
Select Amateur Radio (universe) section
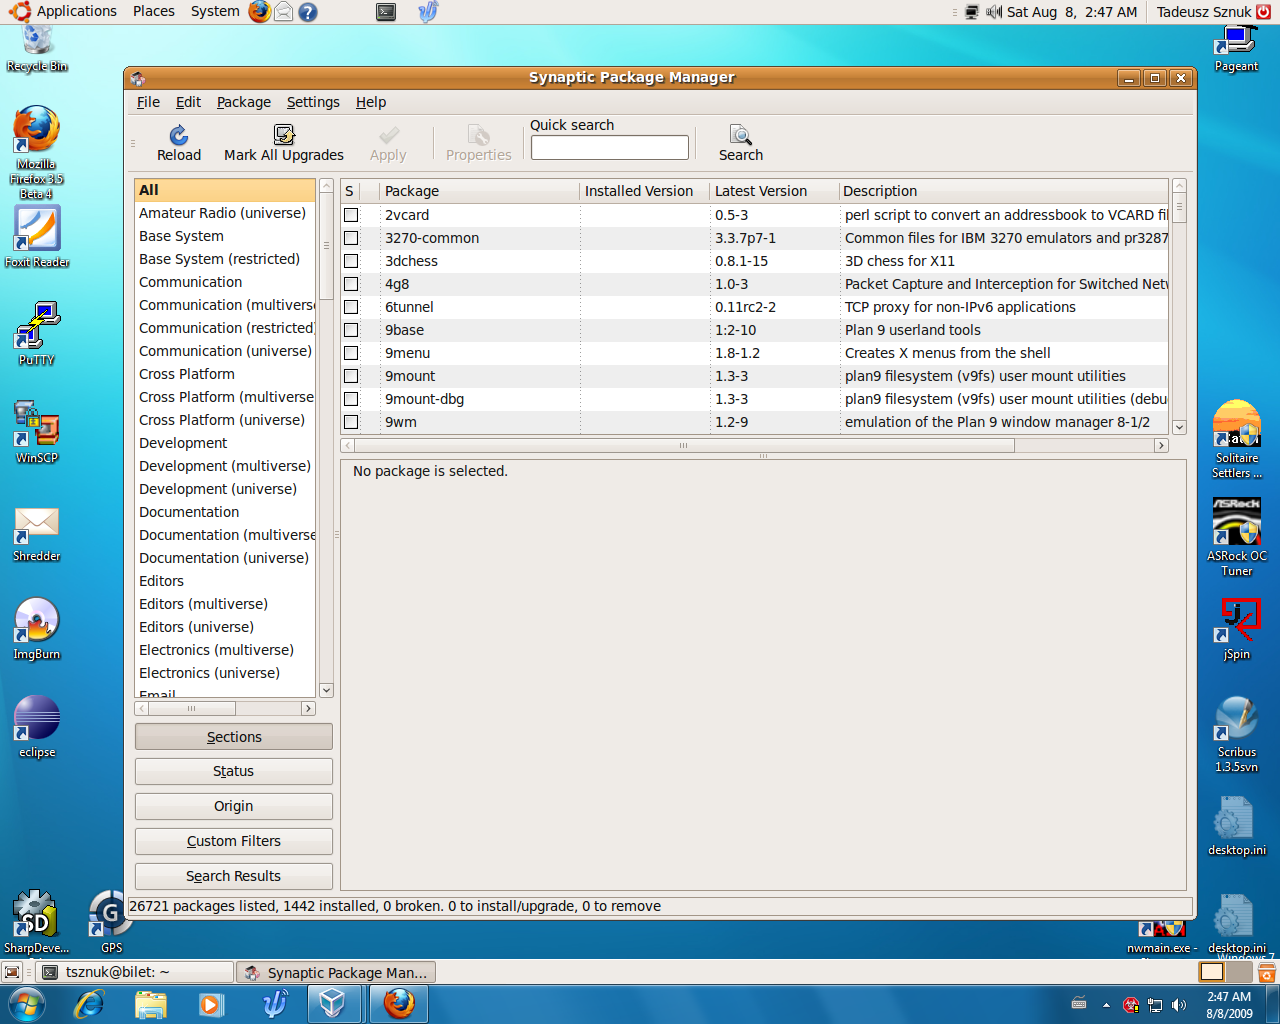click(225, 213)
